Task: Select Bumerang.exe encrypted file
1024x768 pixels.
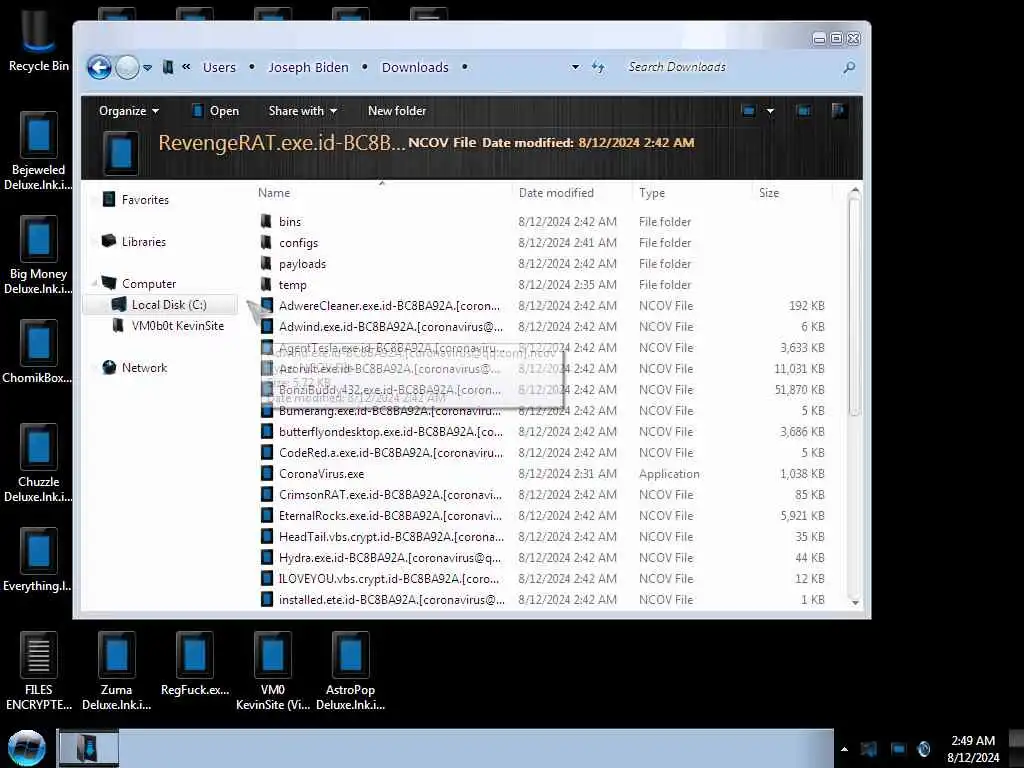Action: pyautogui.click(x=390, y=411)
